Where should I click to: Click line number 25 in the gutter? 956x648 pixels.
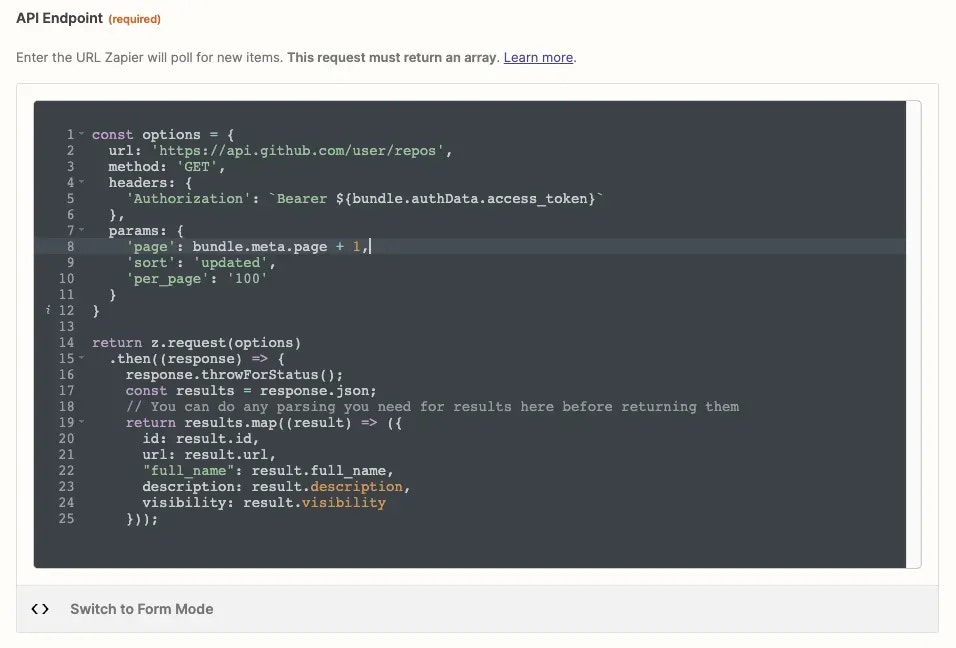66,519
